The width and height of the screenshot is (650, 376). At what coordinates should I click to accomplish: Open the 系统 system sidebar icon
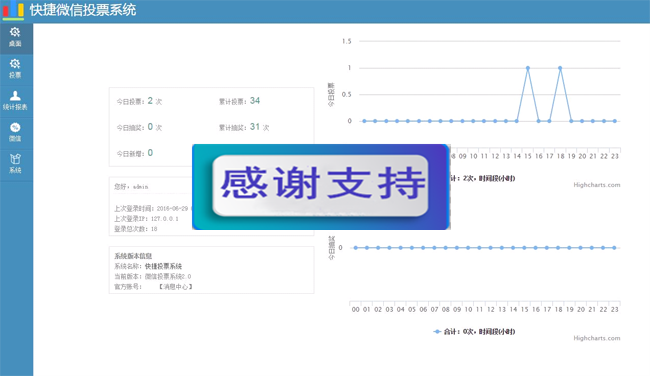point(16,165)
